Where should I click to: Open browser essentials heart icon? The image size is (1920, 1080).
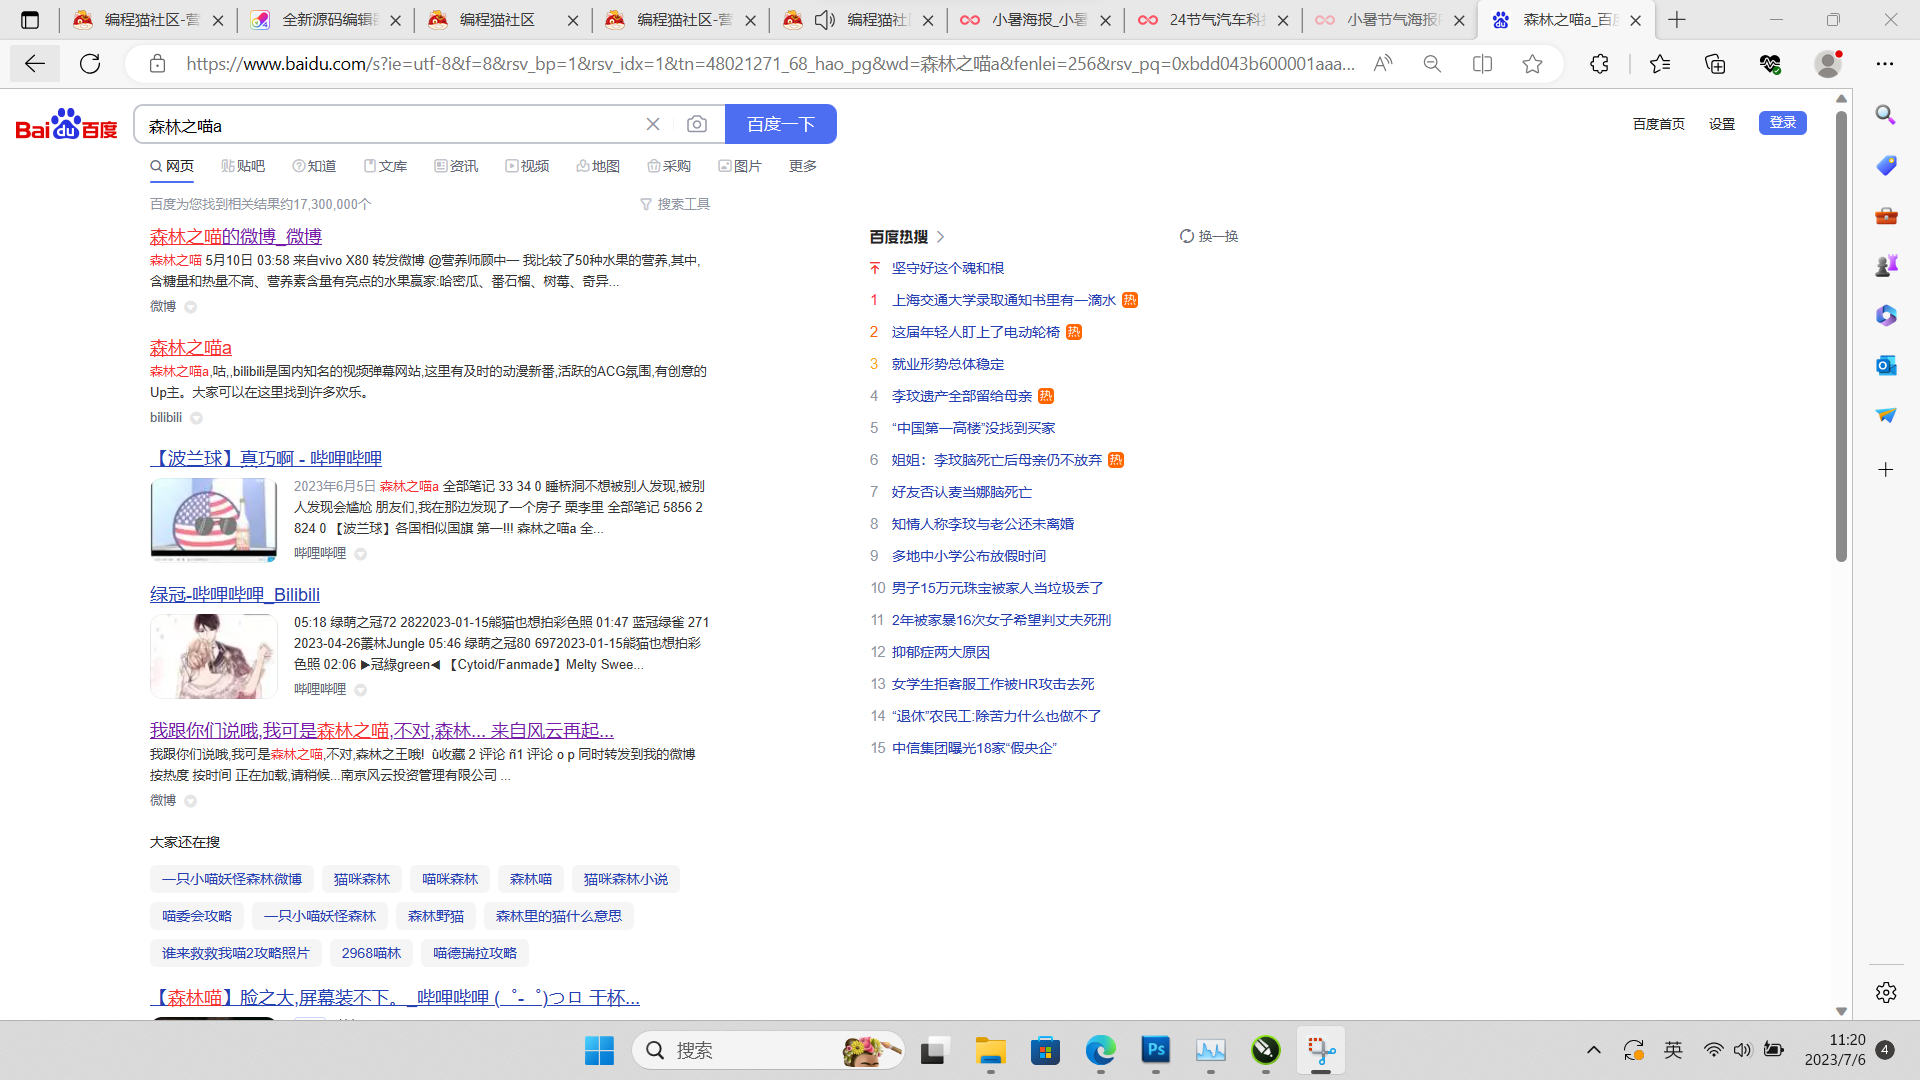coord(1770,64)
